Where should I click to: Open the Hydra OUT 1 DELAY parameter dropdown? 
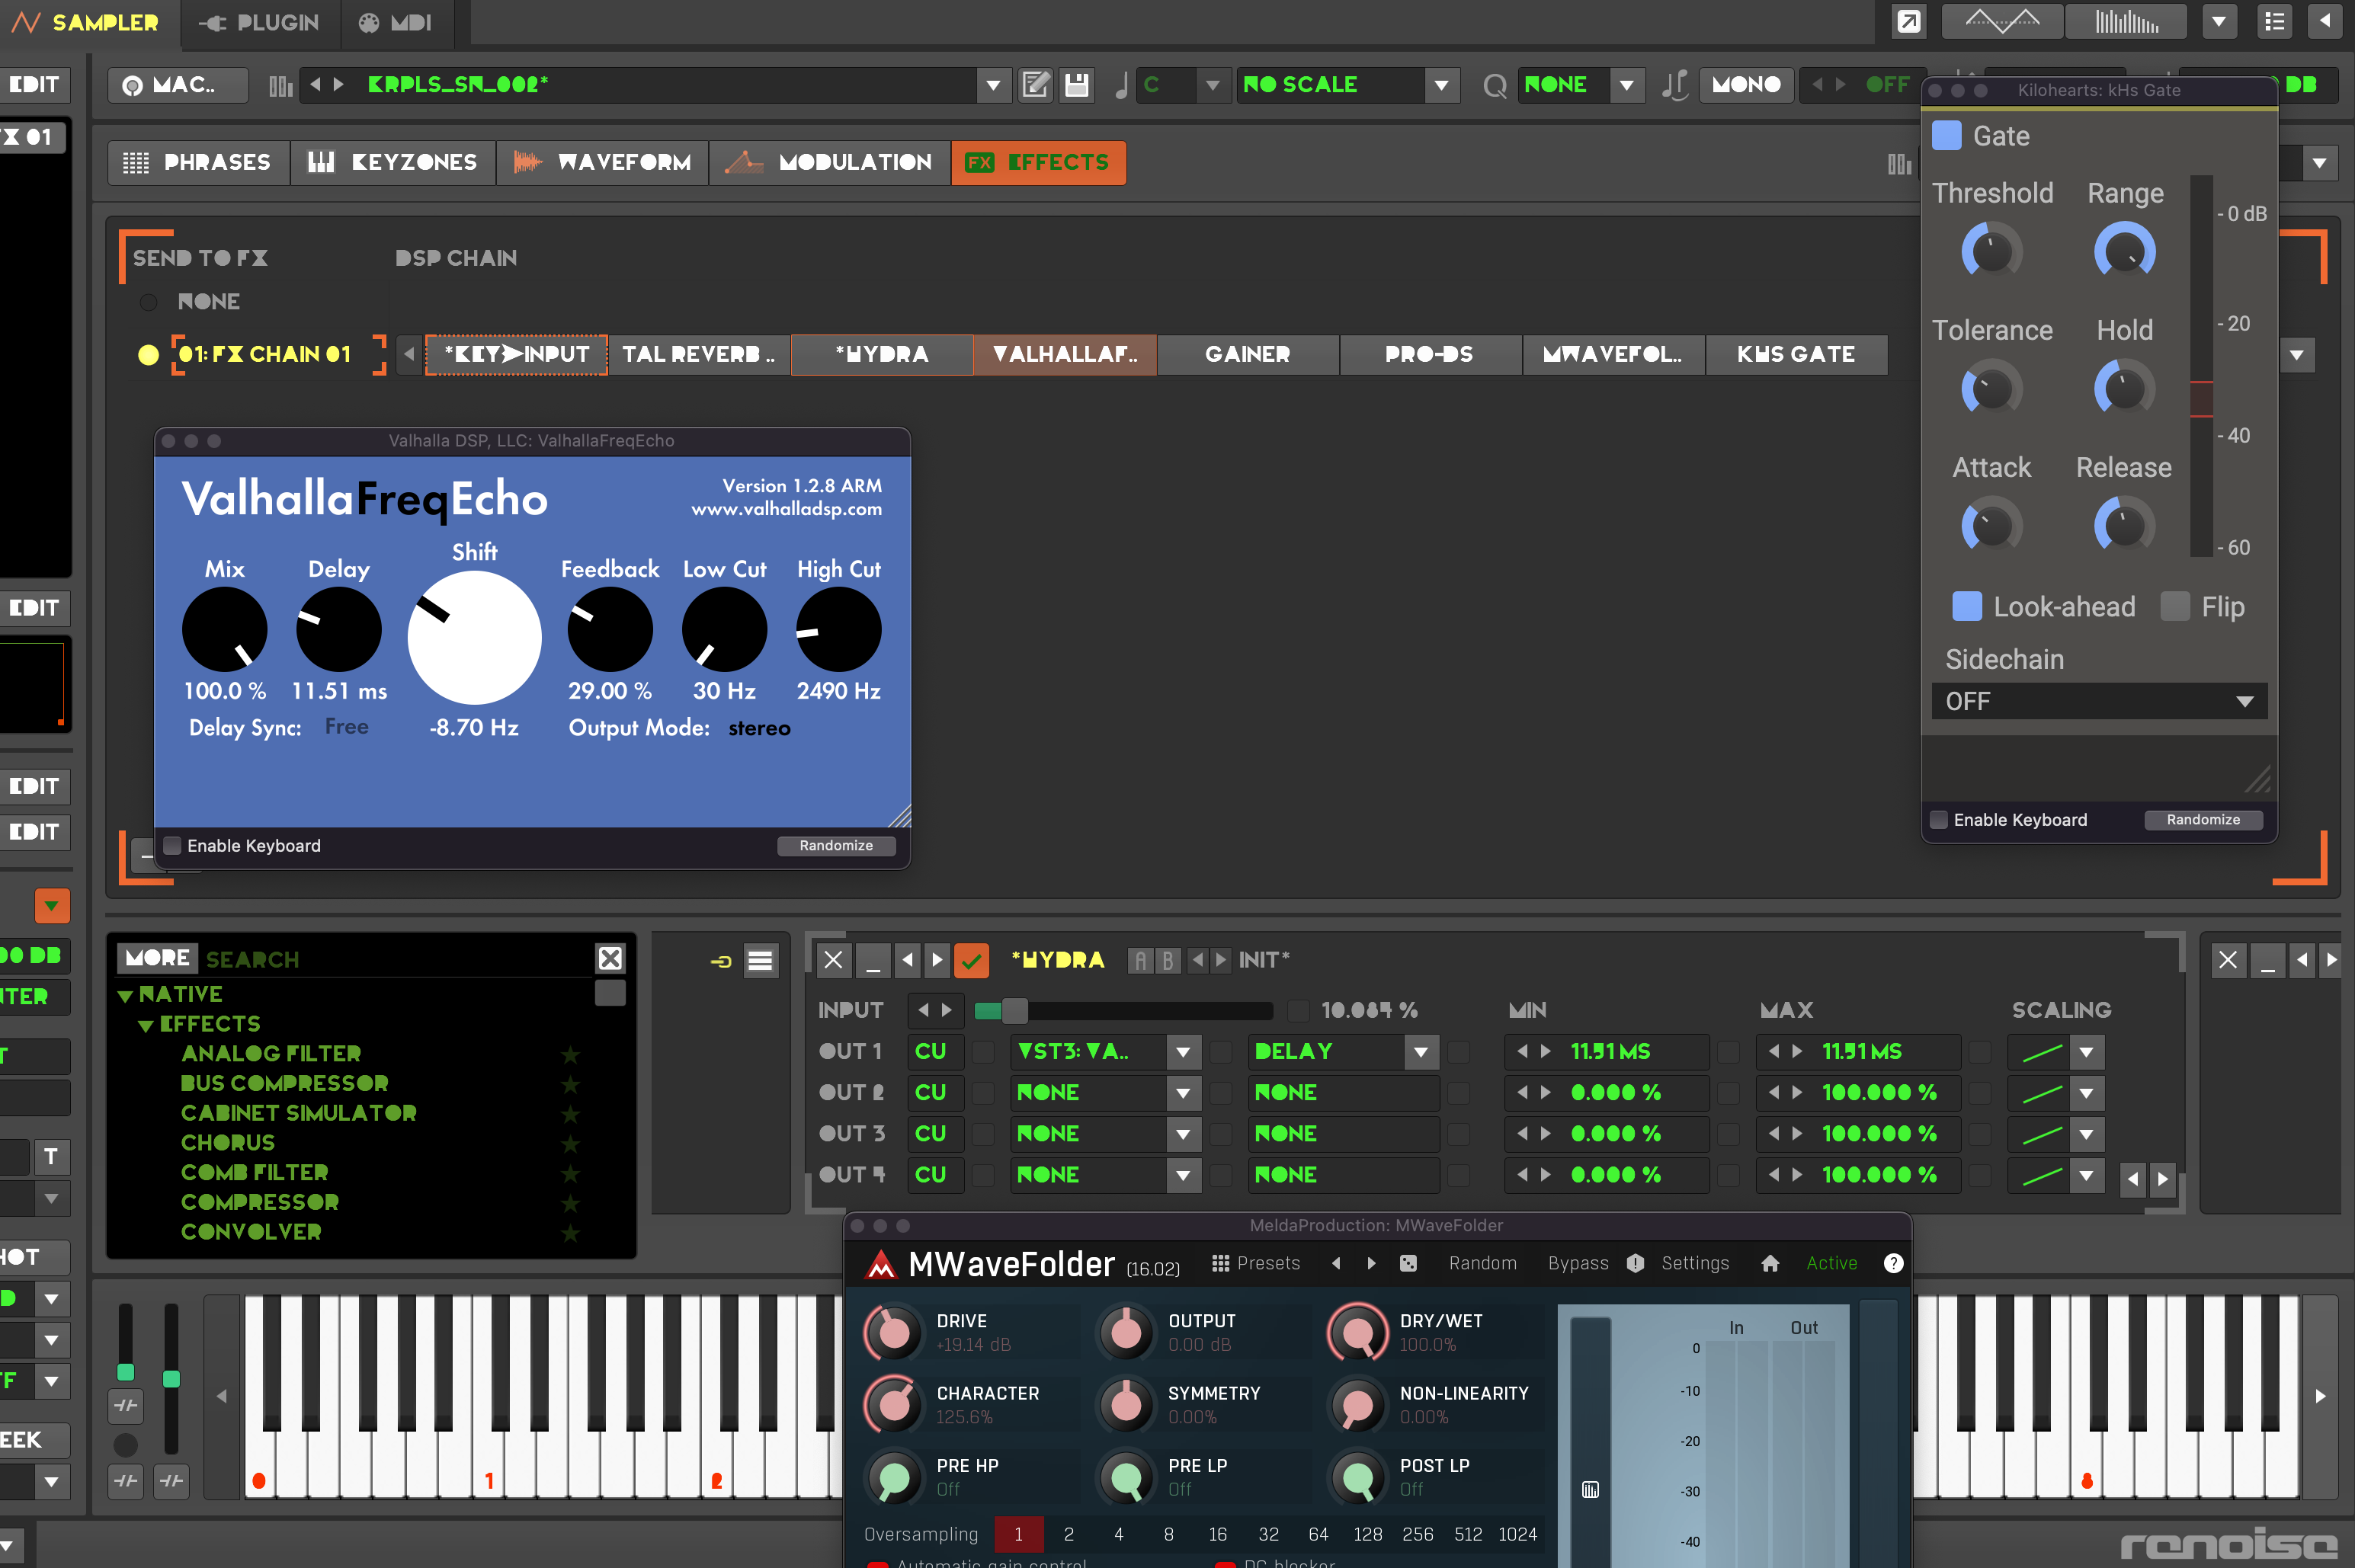click(1421, 1052)
